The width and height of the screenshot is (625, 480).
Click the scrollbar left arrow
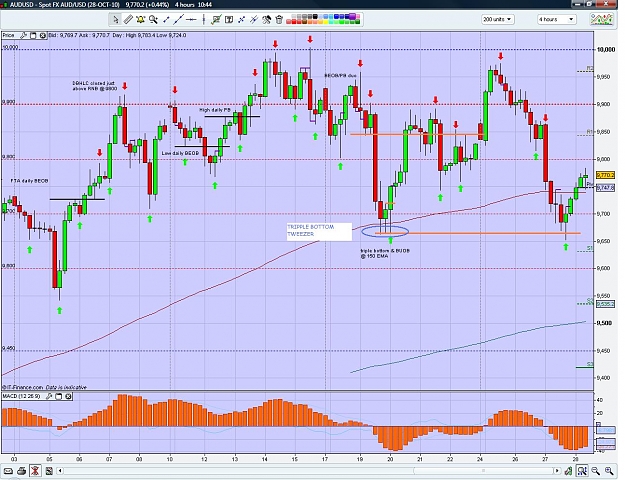point(60,471)
